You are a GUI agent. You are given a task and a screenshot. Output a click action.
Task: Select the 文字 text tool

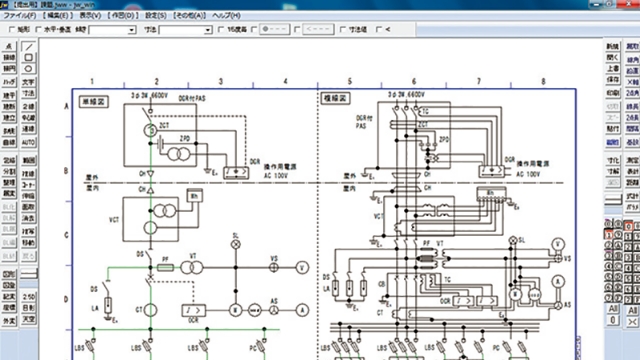click(29, 82)
